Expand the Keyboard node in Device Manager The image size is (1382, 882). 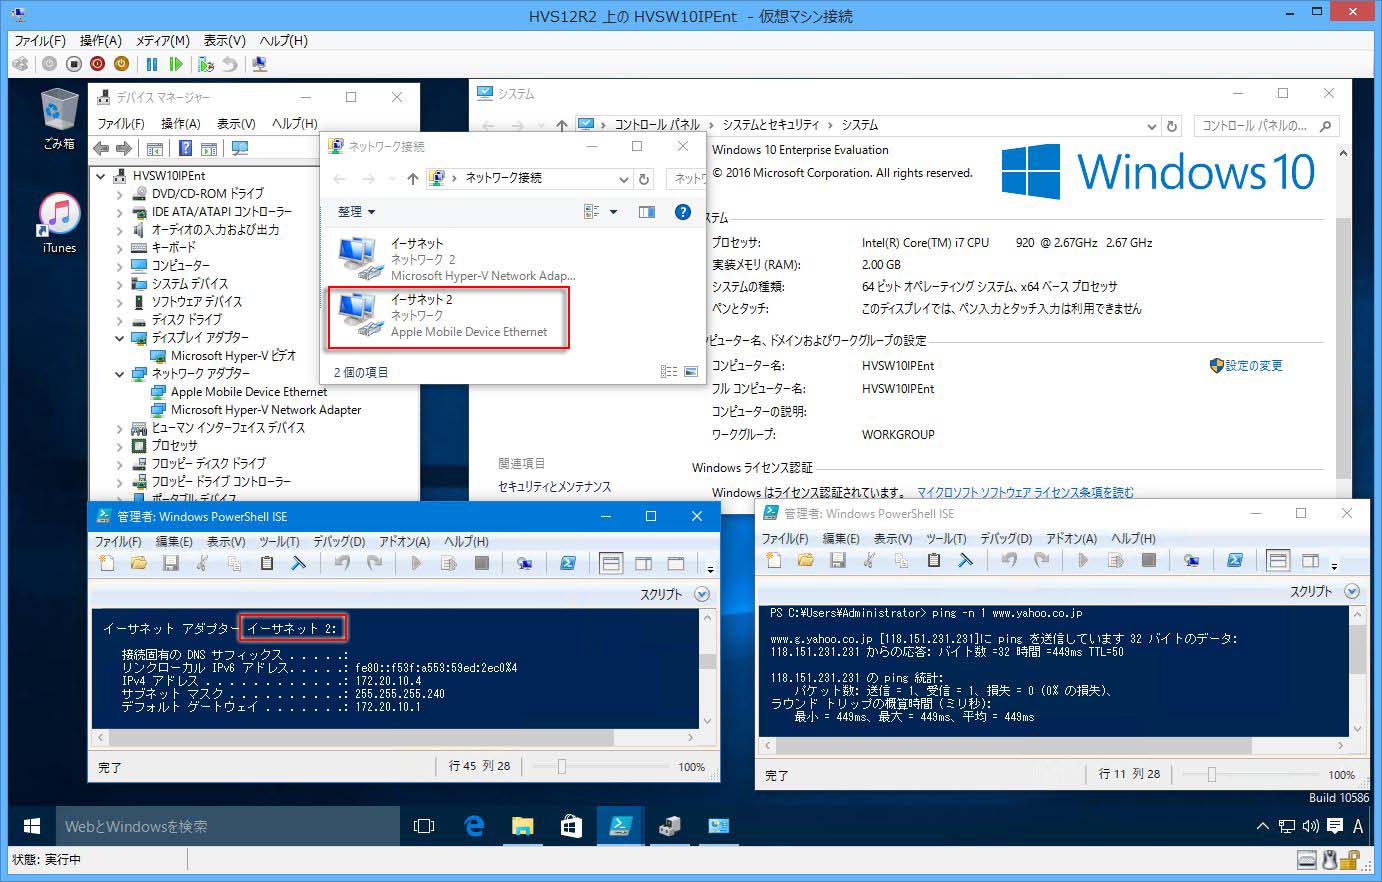(119, 248)
